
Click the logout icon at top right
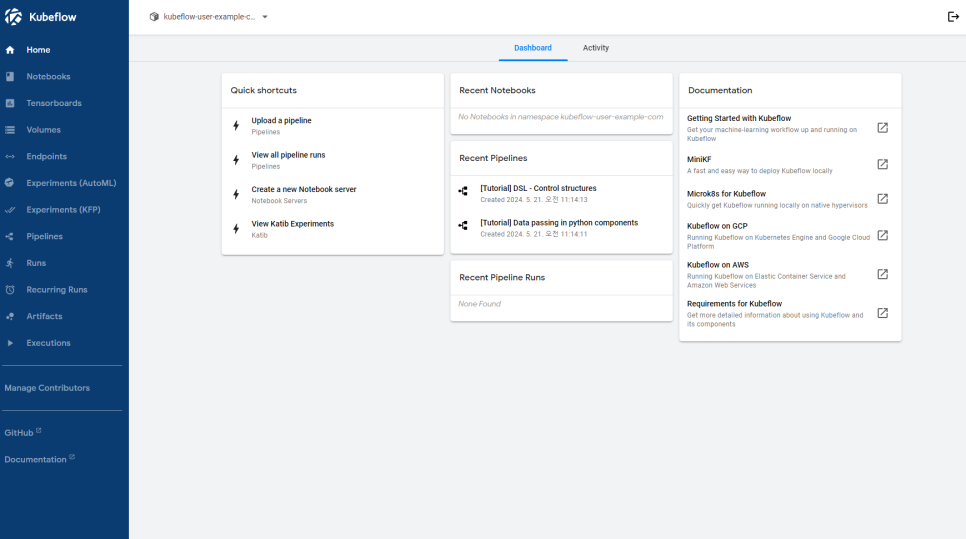952,17
